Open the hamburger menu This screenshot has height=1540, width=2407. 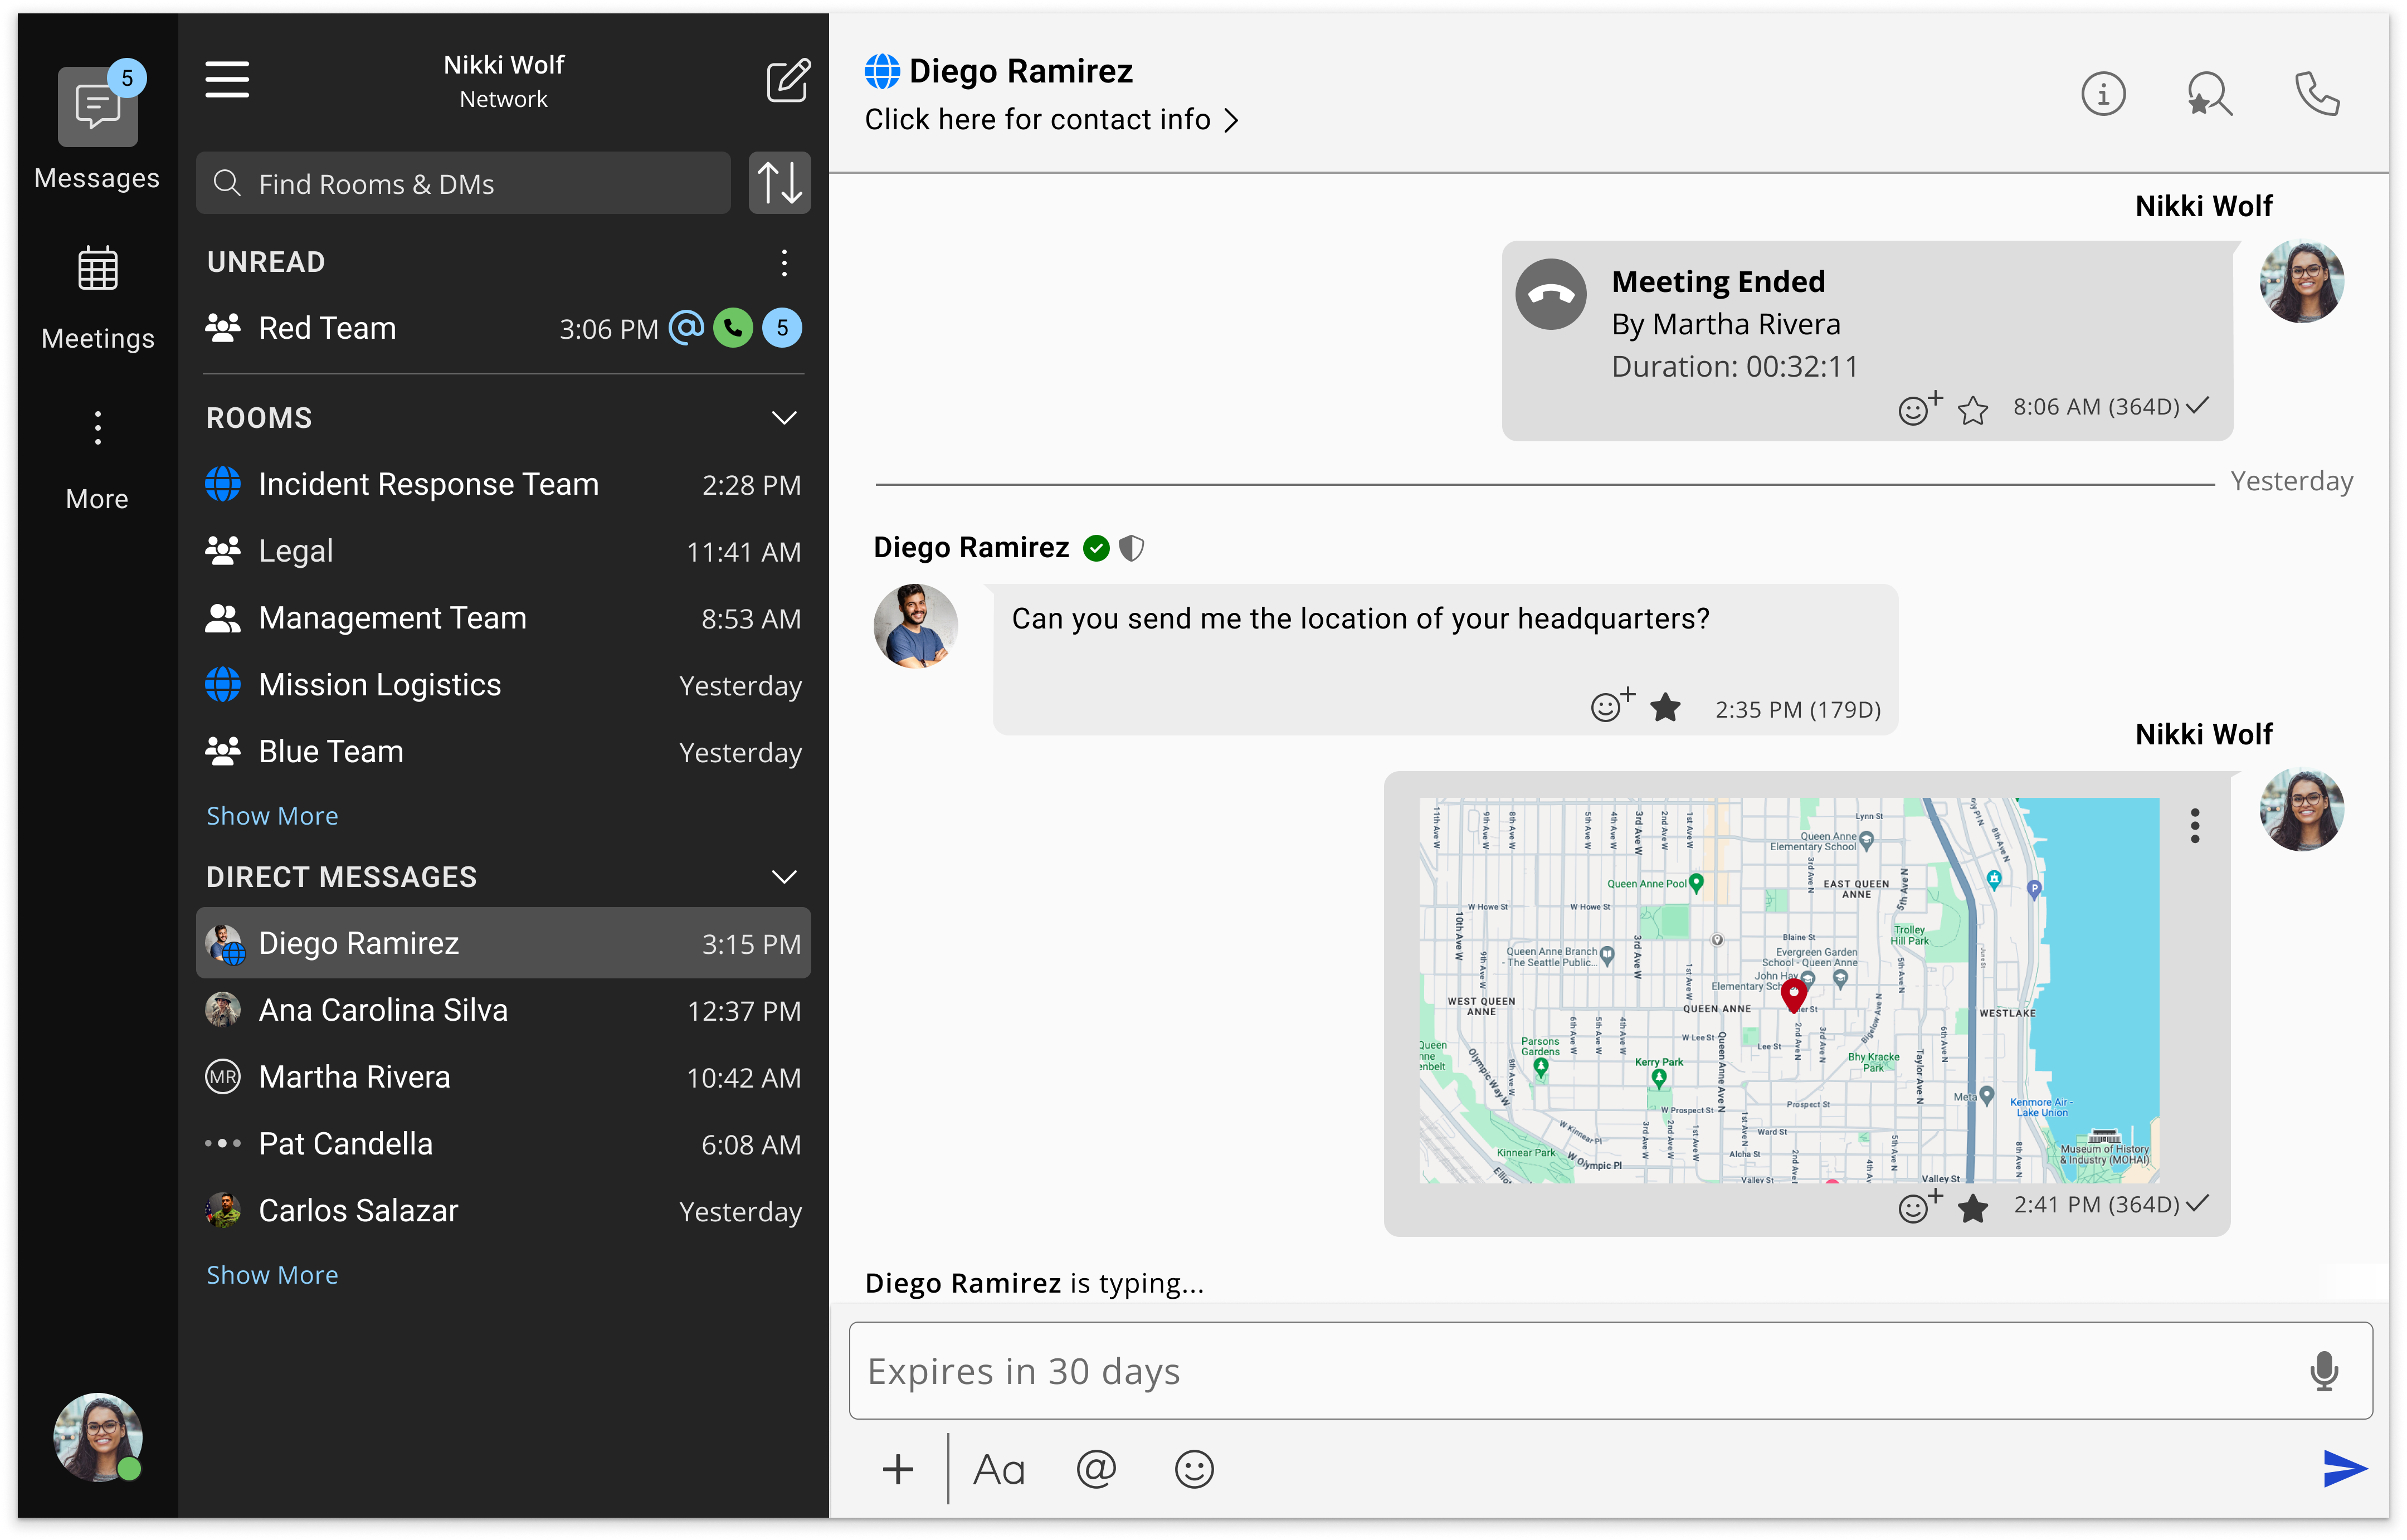click(x=227, y=80)
